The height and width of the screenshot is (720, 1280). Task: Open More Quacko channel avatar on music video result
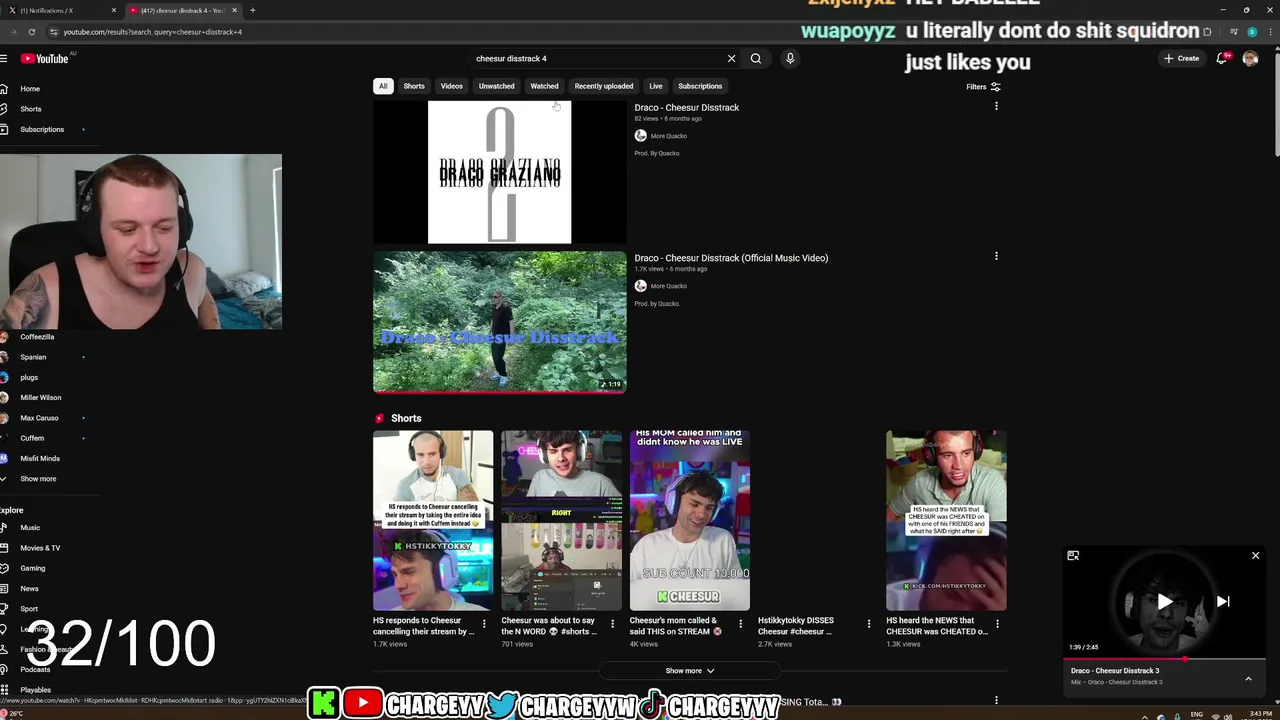tap(640, 286)
